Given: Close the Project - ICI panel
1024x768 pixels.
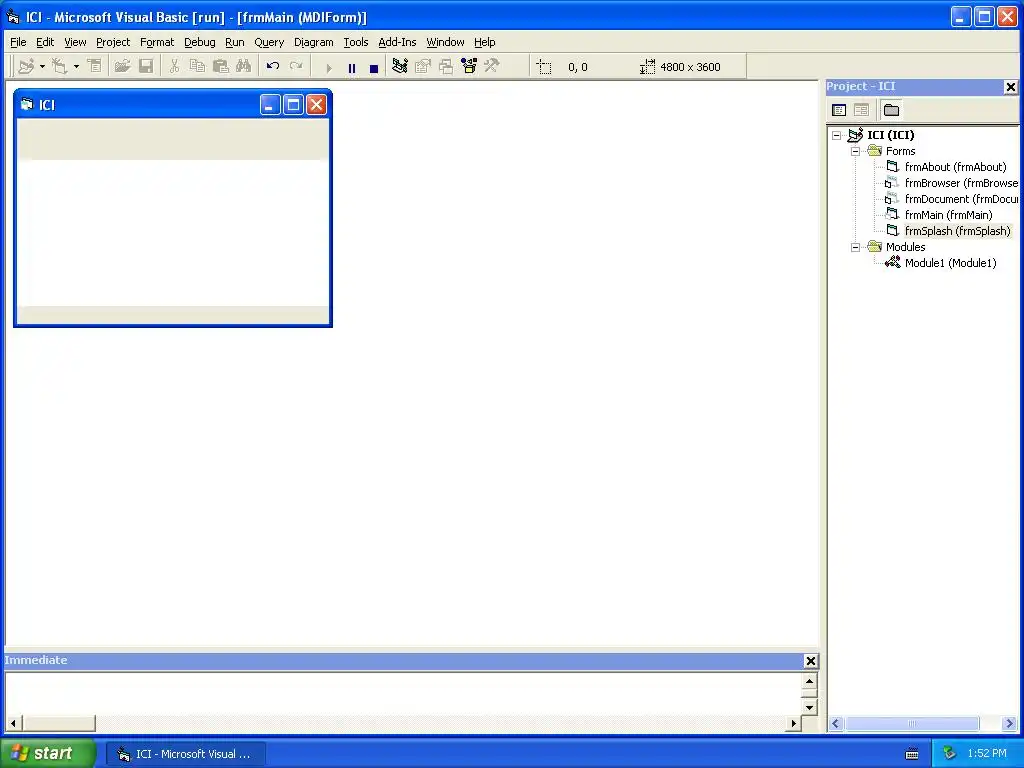Looking at the screenshot, I should (x=1010, y=87).
